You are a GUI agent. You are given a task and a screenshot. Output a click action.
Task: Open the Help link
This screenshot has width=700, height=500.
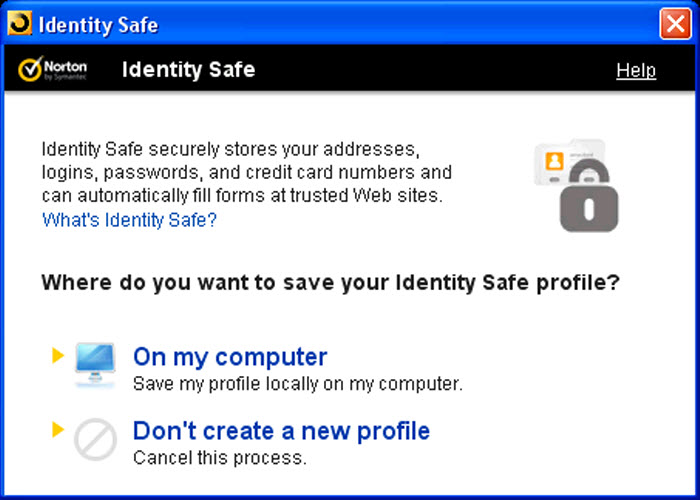pyautogui.click(x=636, y=70)
